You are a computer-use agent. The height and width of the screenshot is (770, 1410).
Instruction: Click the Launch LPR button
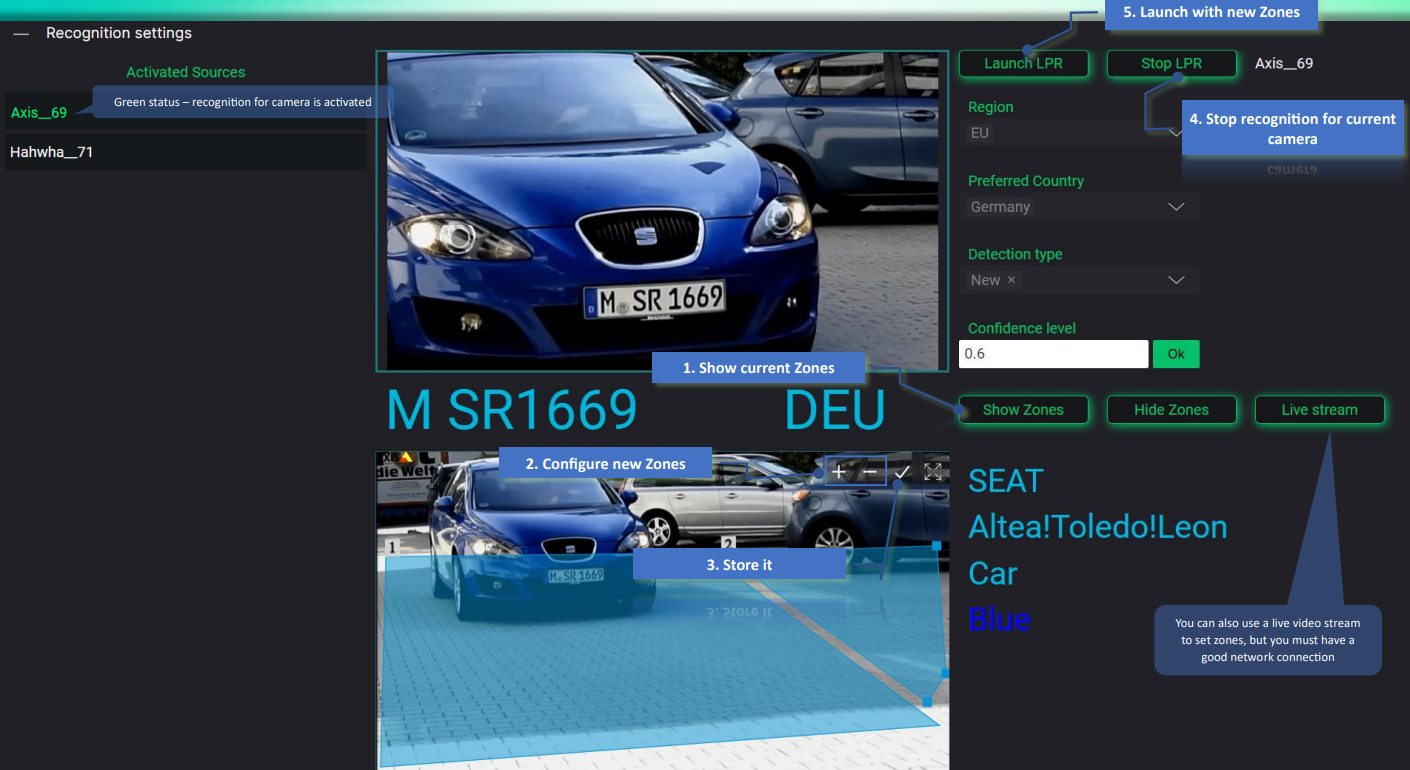[x=1023, y=63]
